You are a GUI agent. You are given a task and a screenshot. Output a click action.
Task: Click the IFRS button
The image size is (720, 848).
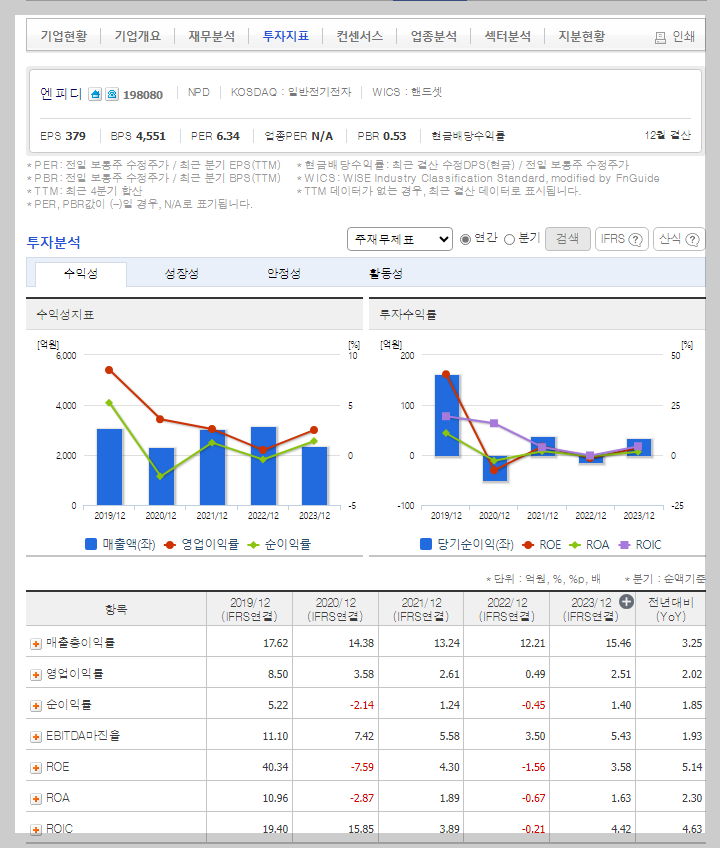[621, 238]
